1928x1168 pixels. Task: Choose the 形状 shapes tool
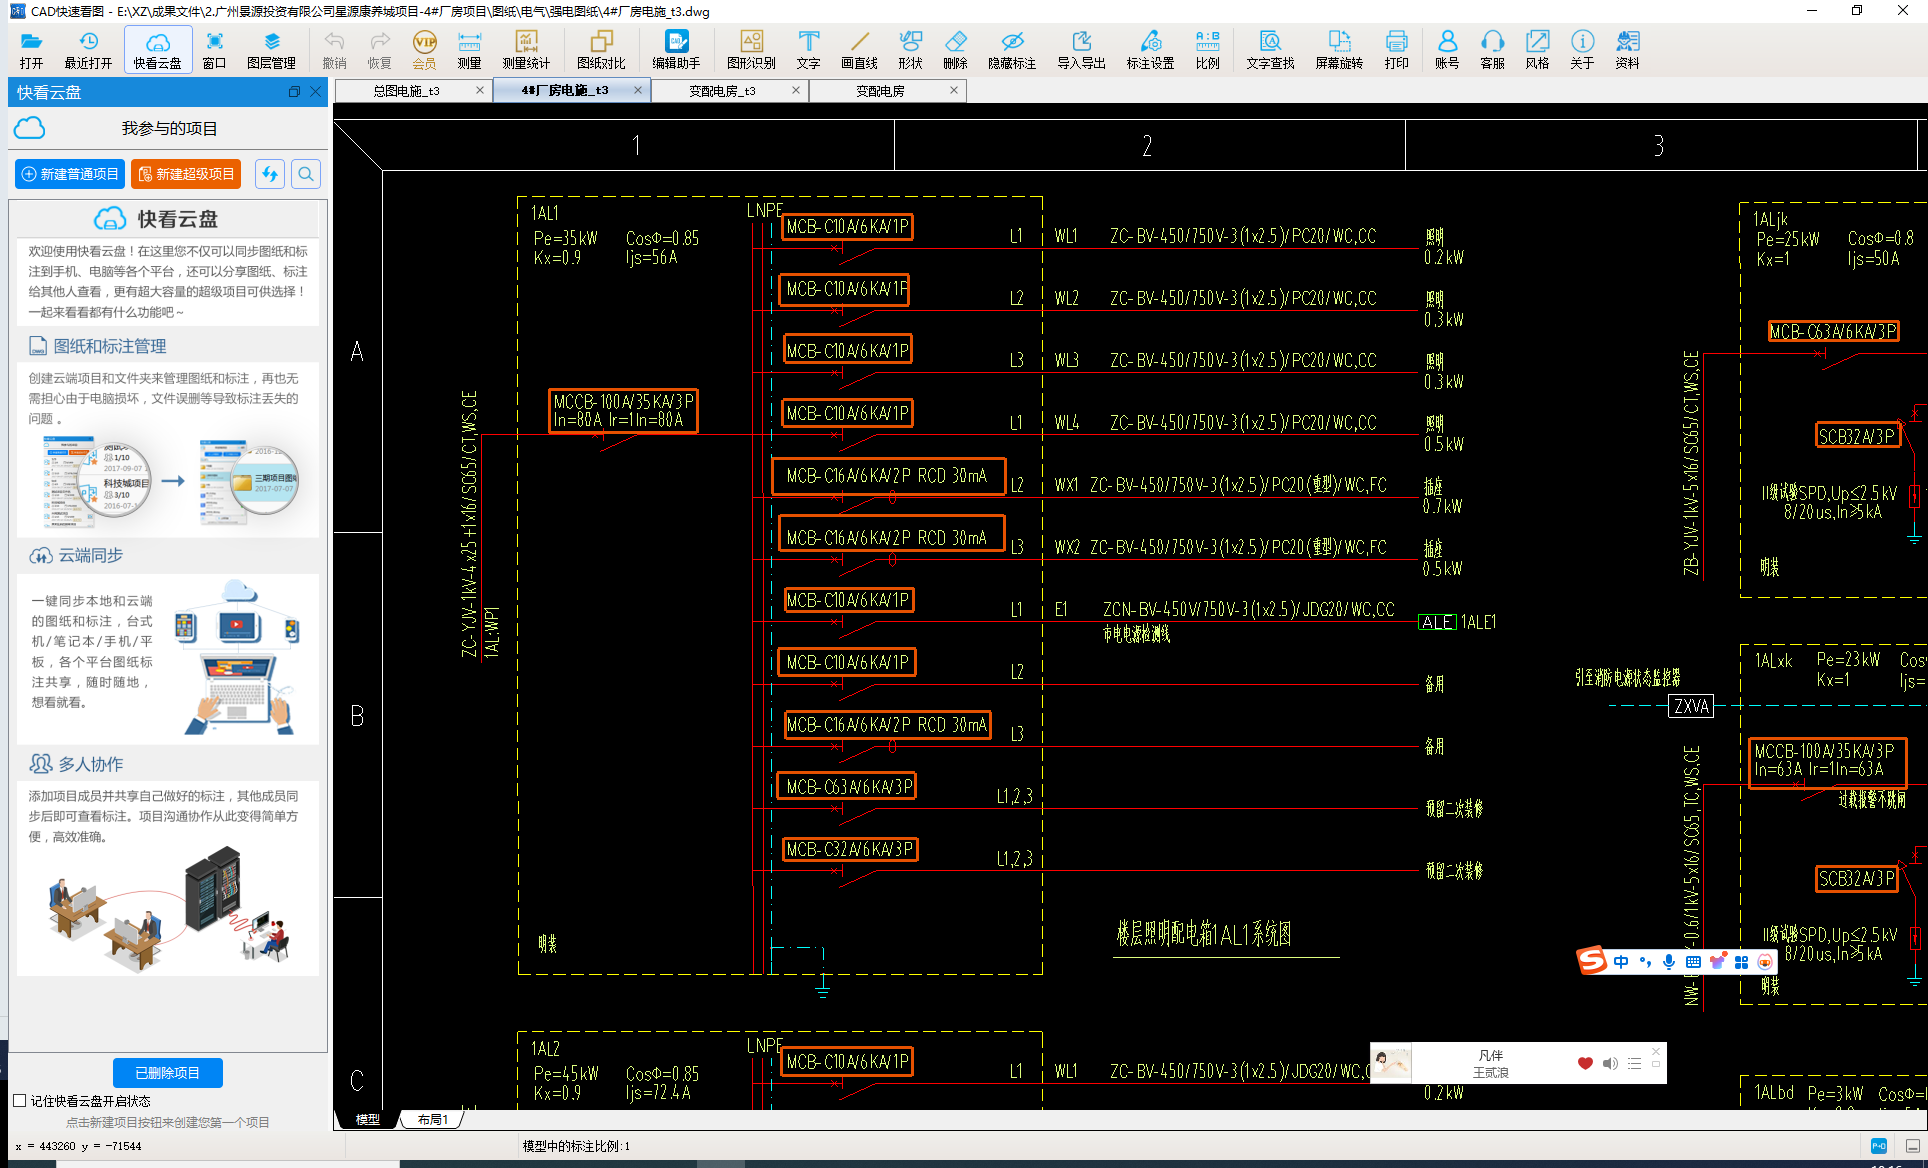pyautogui.click(x=910, y=49)
